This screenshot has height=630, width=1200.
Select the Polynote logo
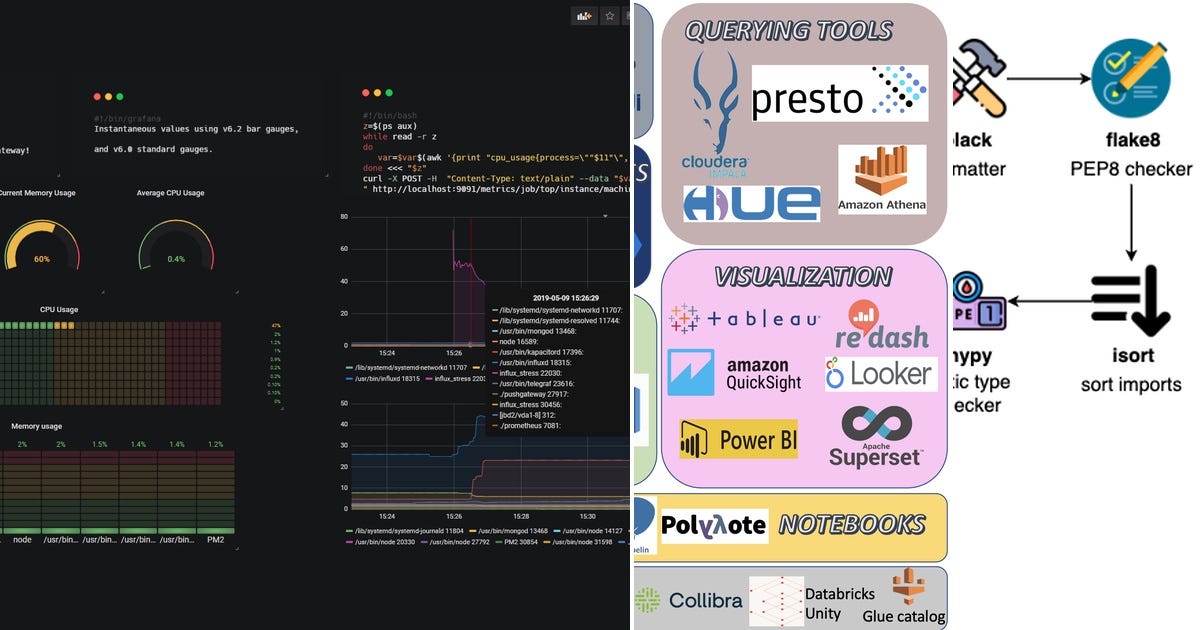point(714,525)
